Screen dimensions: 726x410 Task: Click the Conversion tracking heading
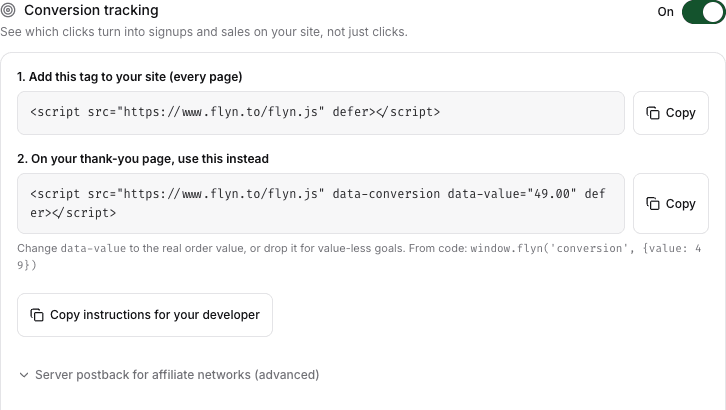pyautogui.click(x=91, y=10)
